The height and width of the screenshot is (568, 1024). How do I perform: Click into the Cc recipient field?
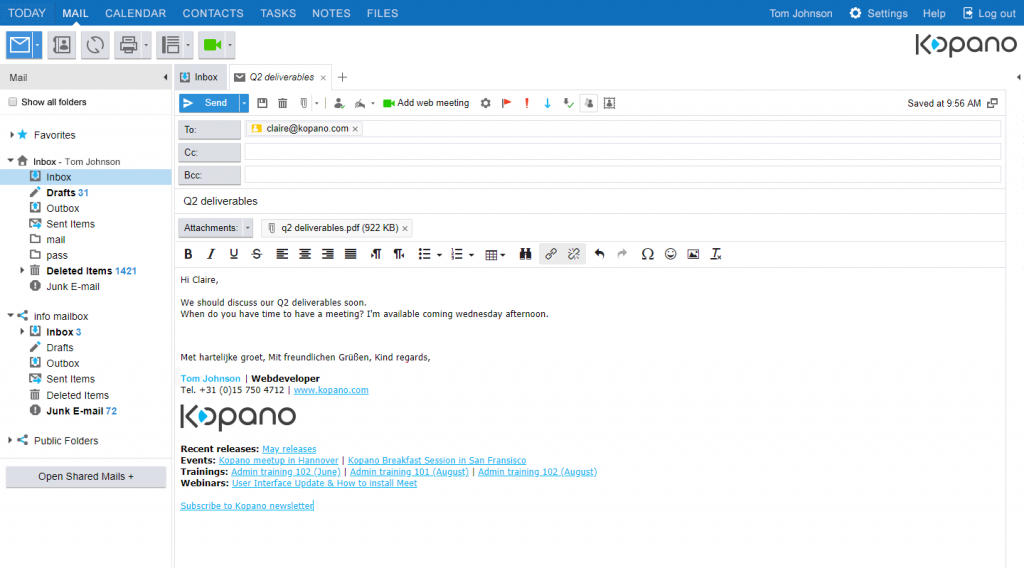(622, 152)
